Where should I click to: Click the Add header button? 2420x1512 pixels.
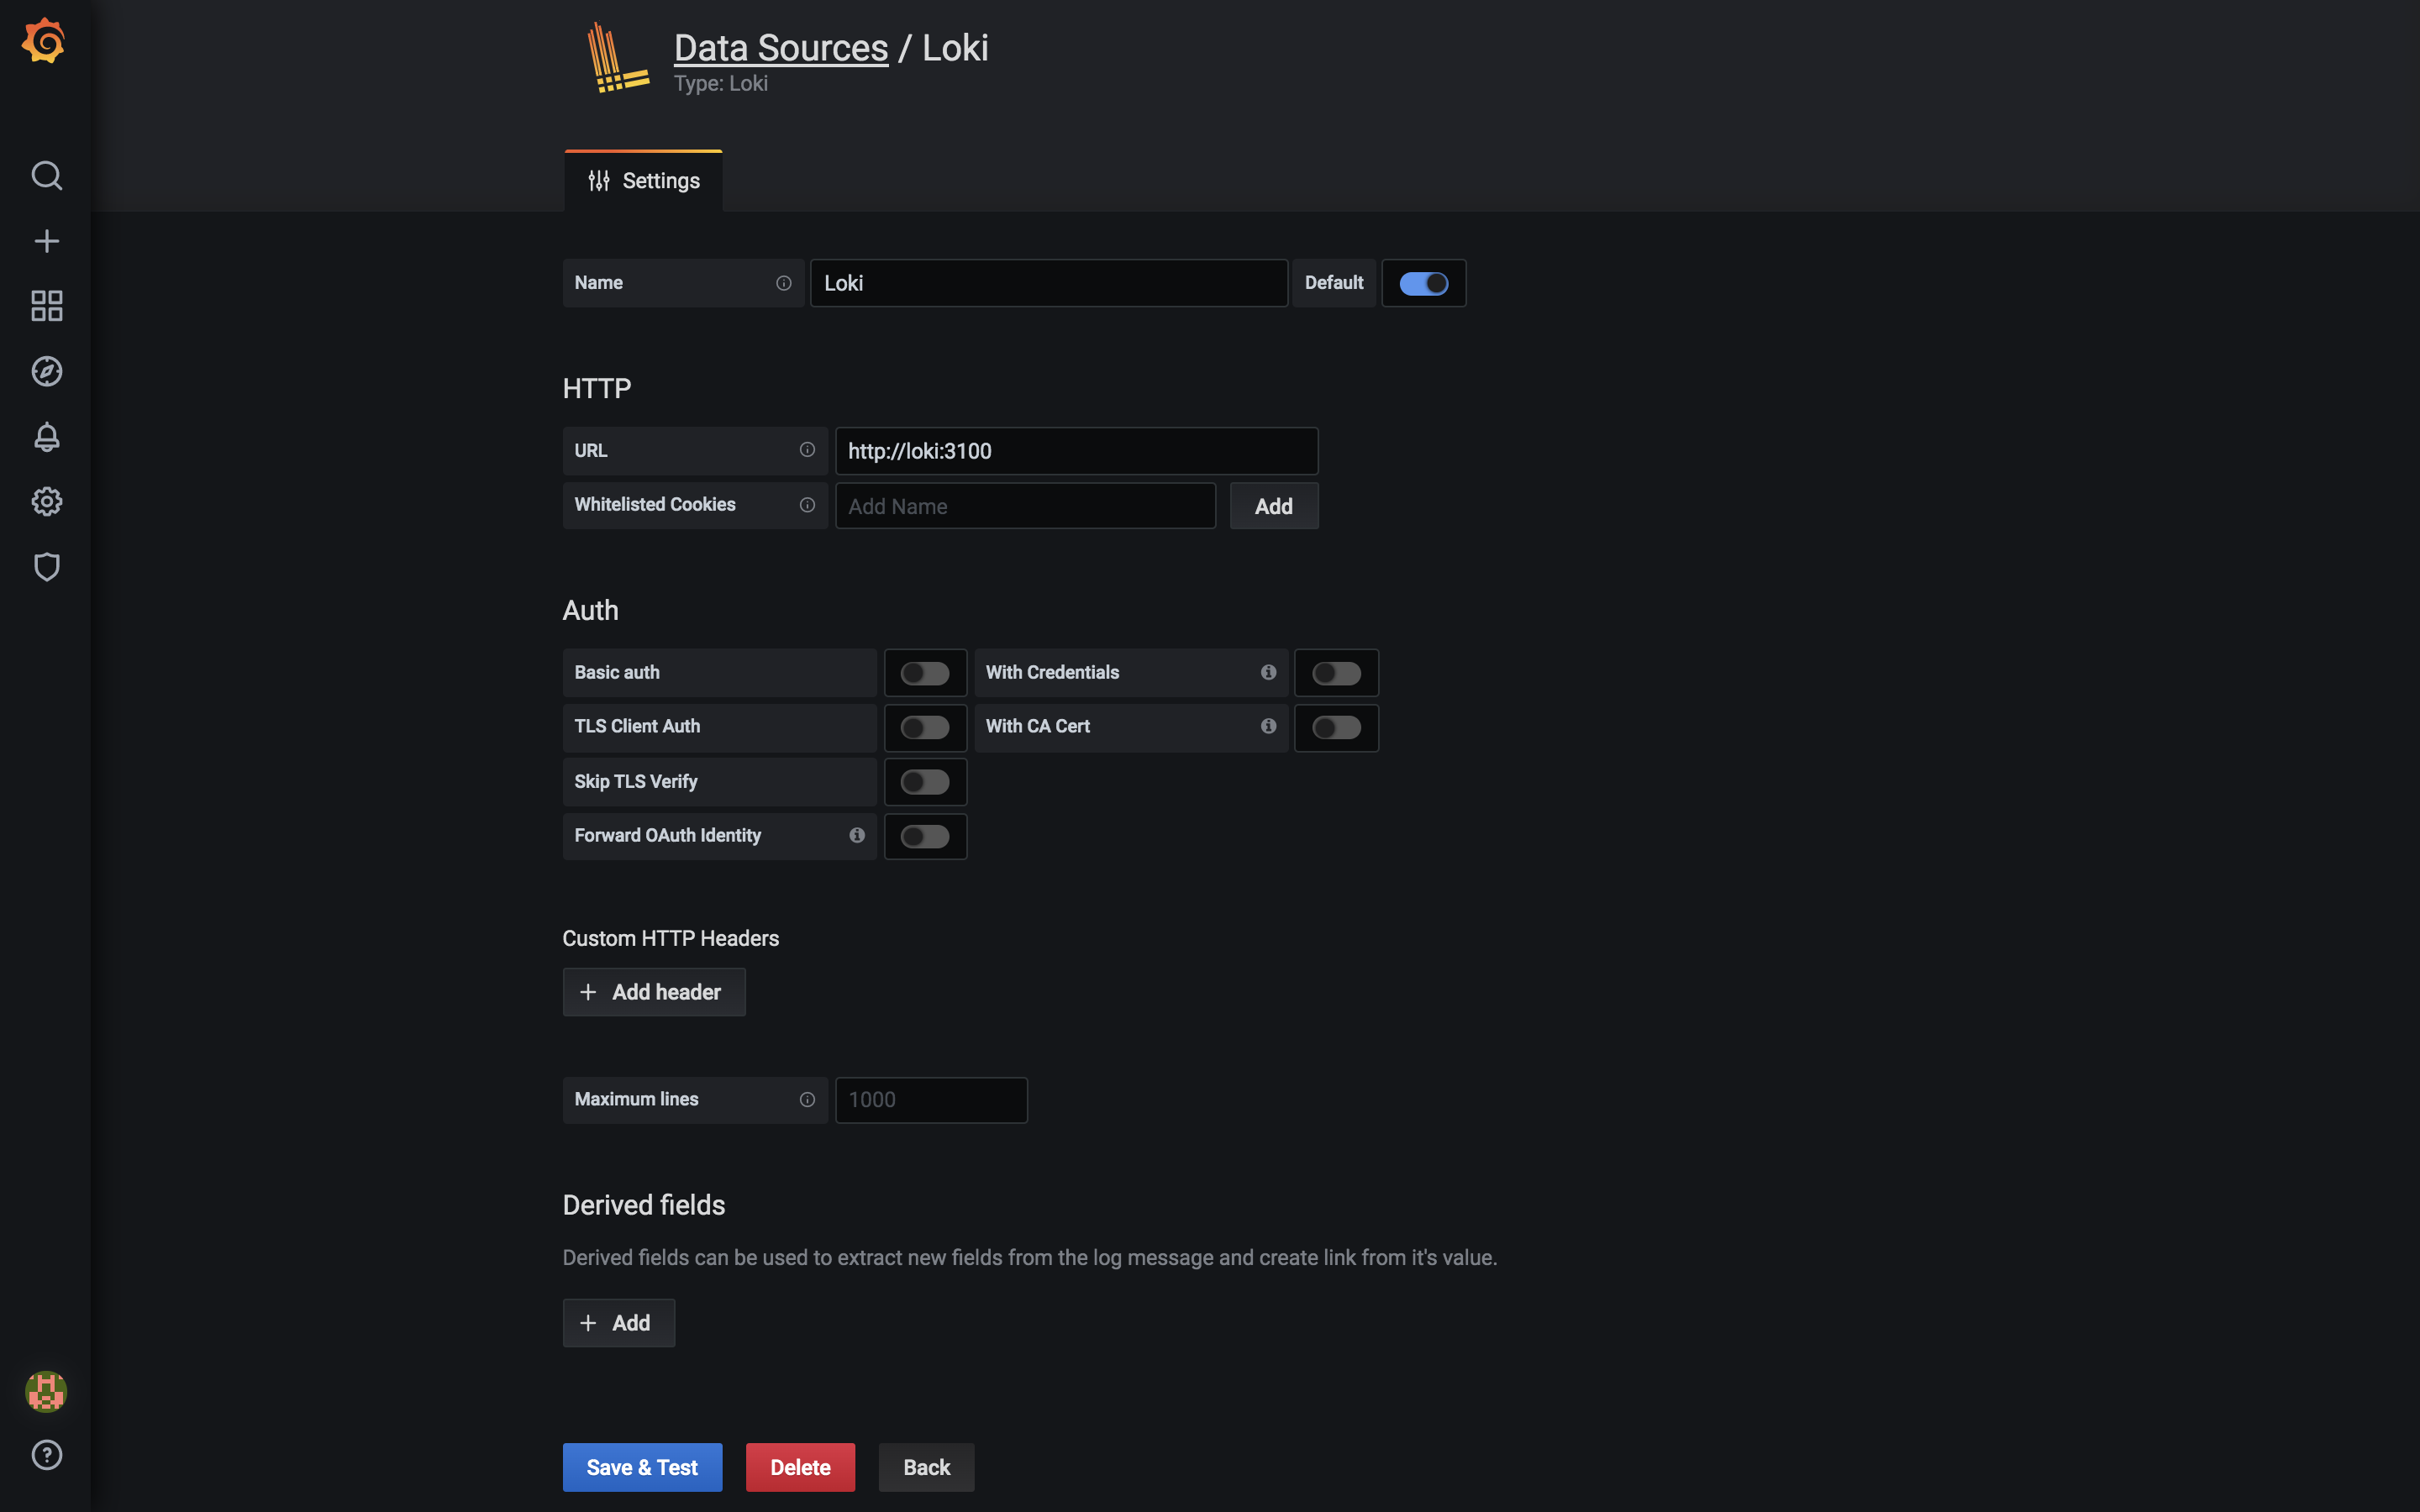click(x=654, y=992)
